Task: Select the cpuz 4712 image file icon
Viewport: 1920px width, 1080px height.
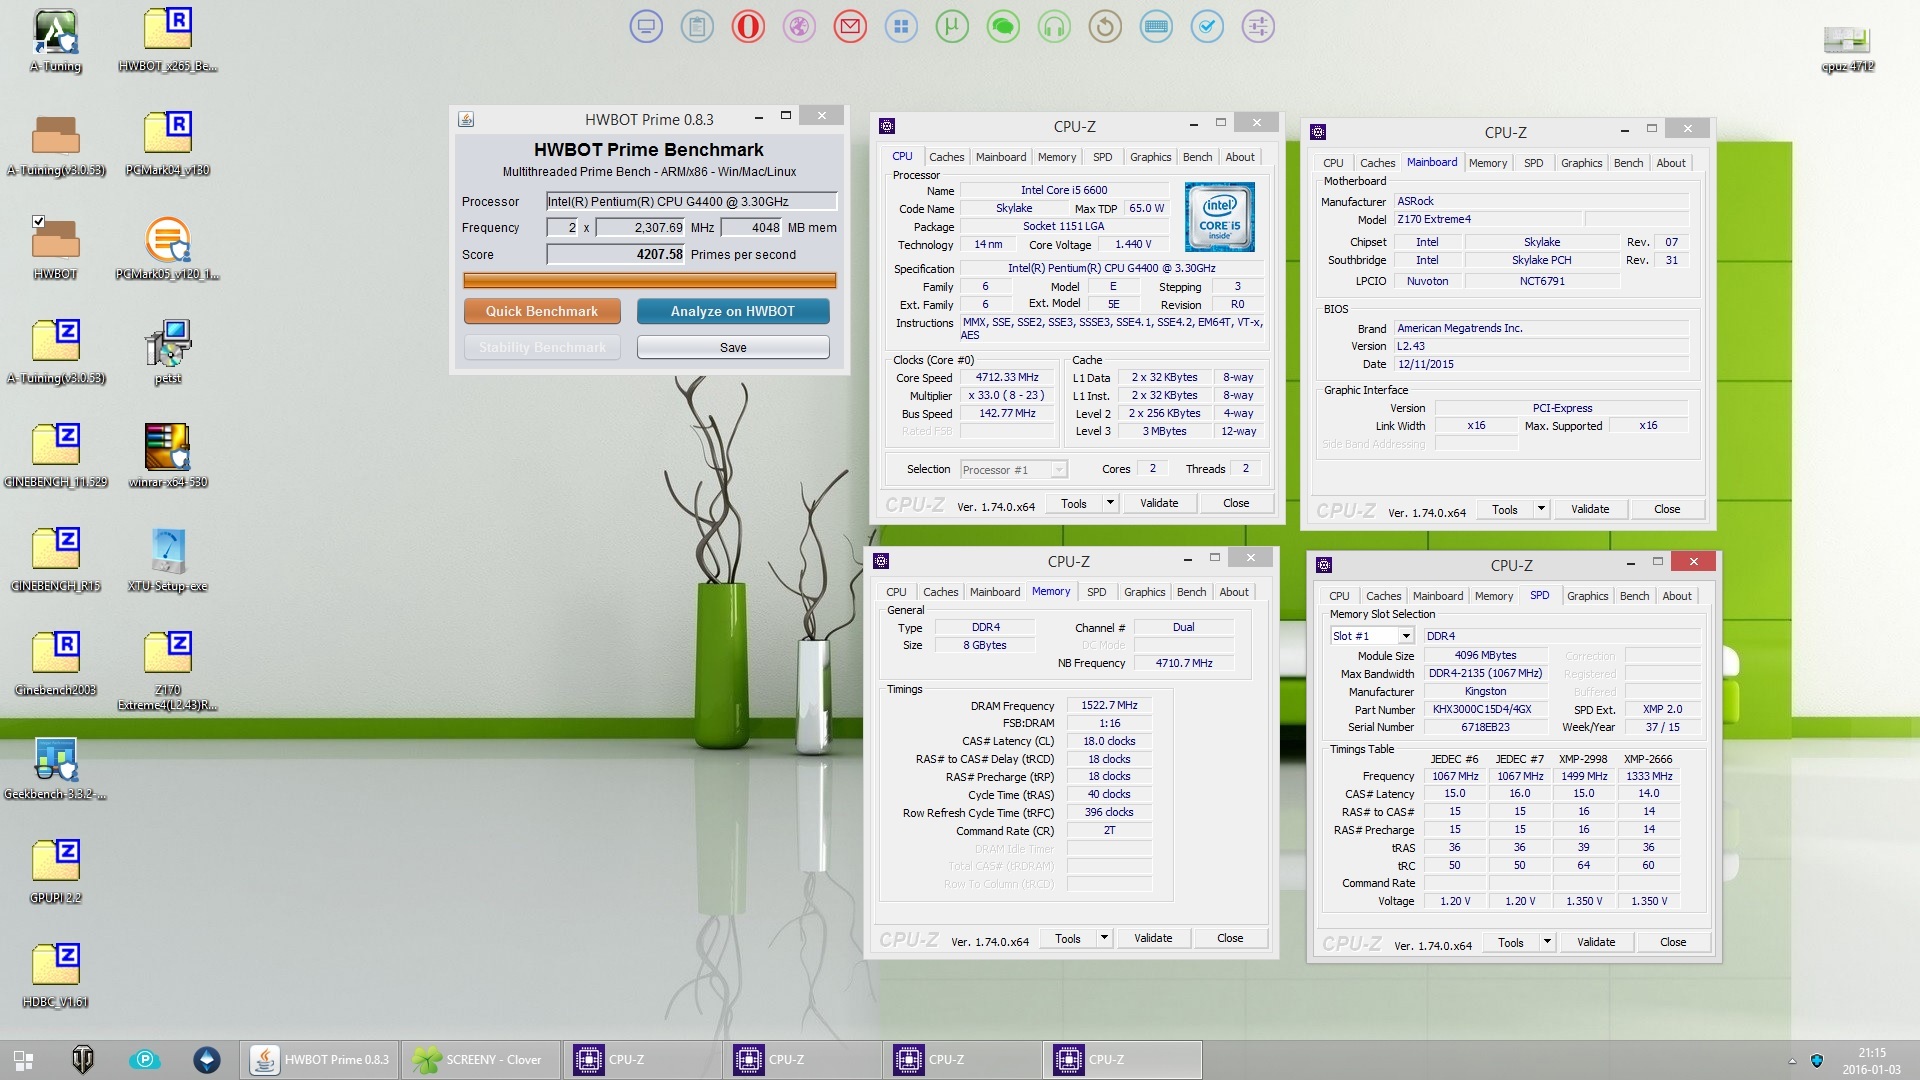Action: click(1847, 48)
